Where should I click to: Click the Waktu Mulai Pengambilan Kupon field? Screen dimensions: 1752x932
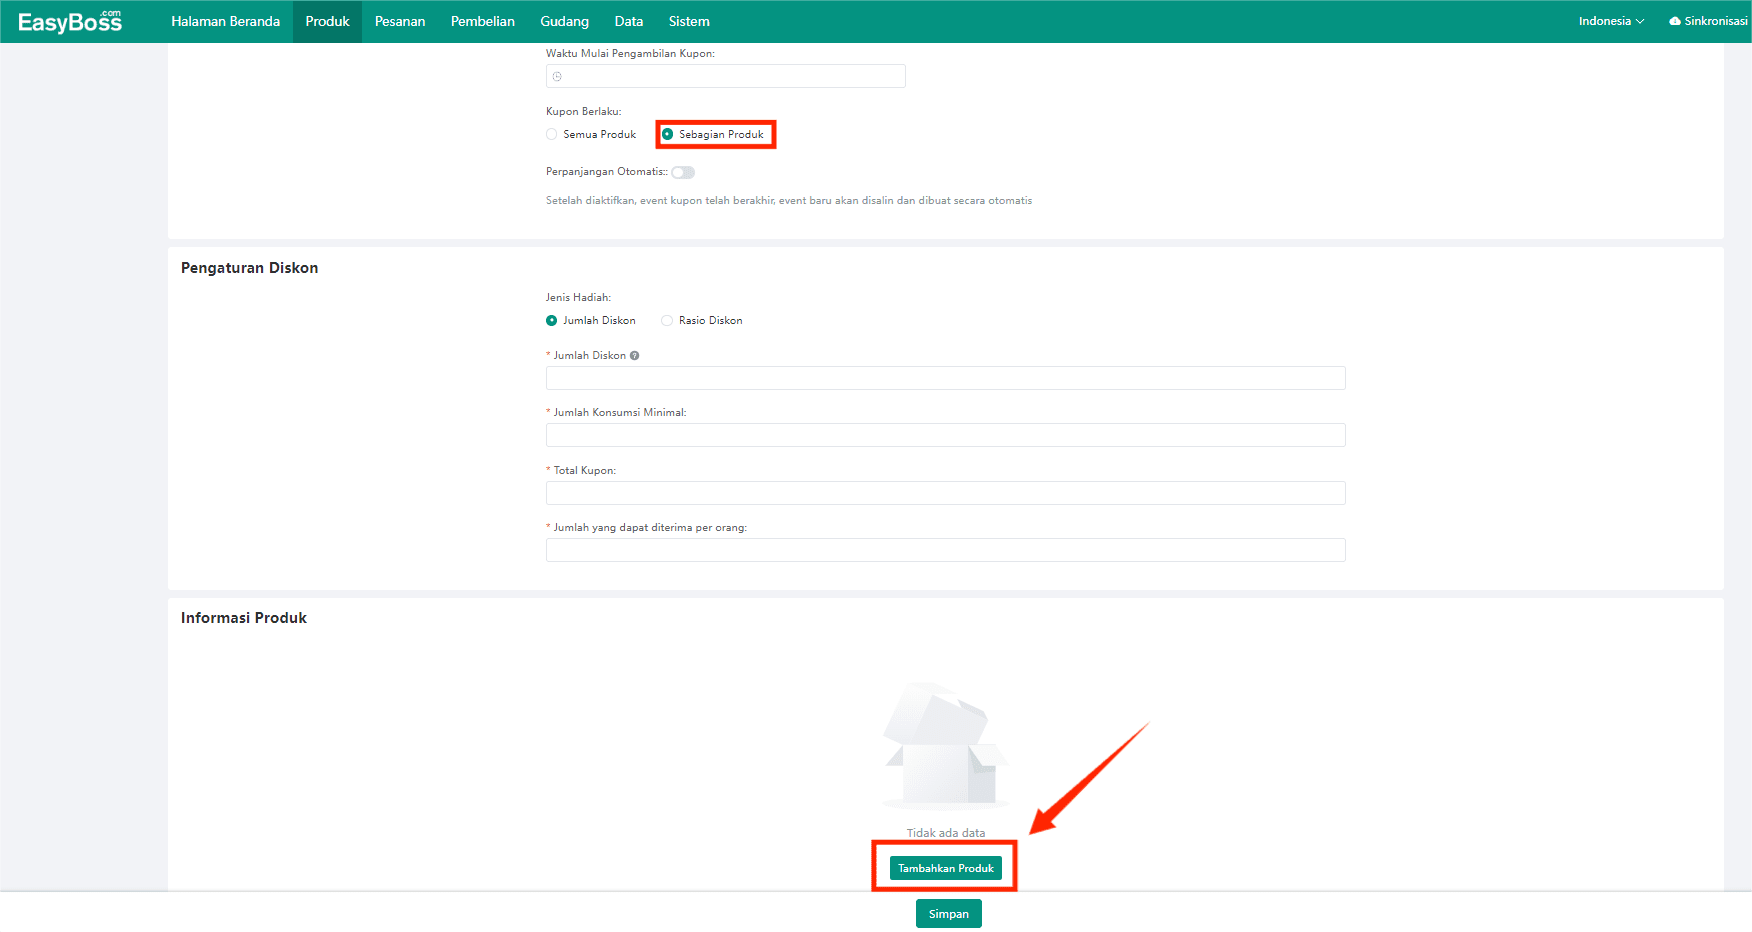coord(726,76)
